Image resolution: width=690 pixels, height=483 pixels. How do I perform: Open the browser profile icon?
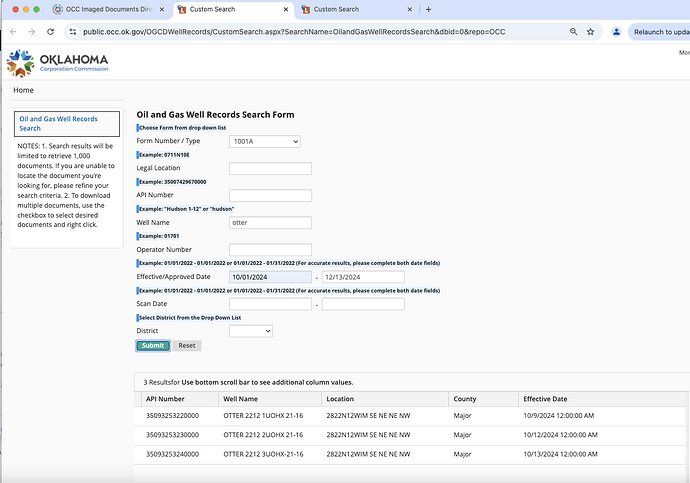615,32
